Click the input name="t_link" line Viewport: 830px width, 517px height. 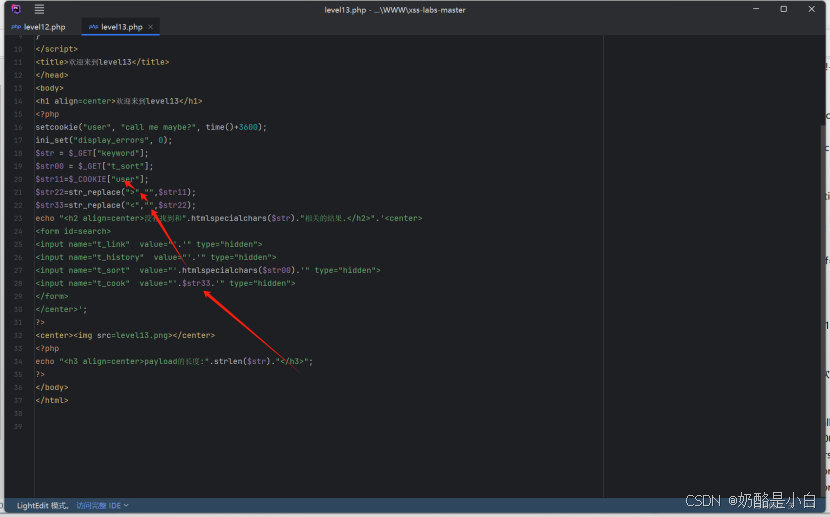[149, 244]
